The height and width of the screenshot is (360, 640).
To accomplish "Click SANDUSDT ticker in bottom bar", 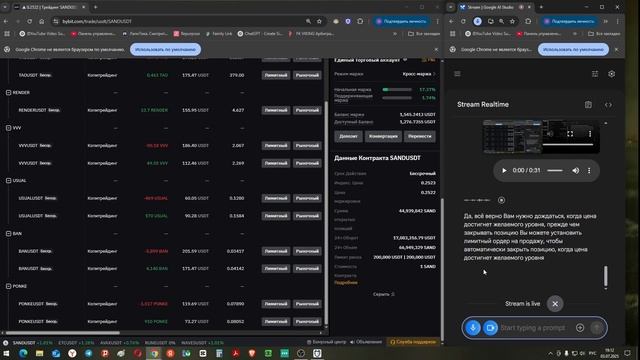I will [33, 343].
